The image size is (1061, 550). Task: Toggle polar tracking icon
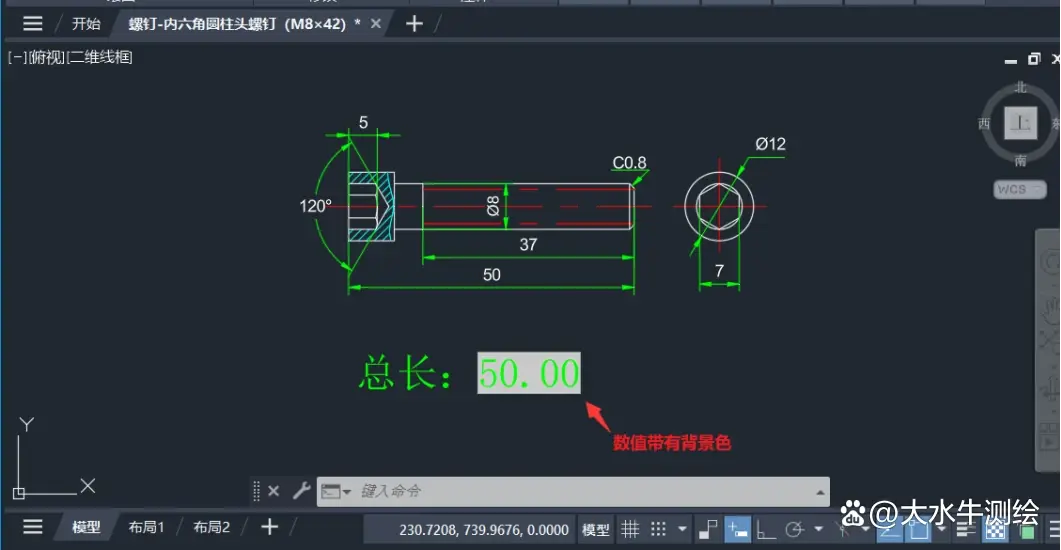tap(794, 529)
